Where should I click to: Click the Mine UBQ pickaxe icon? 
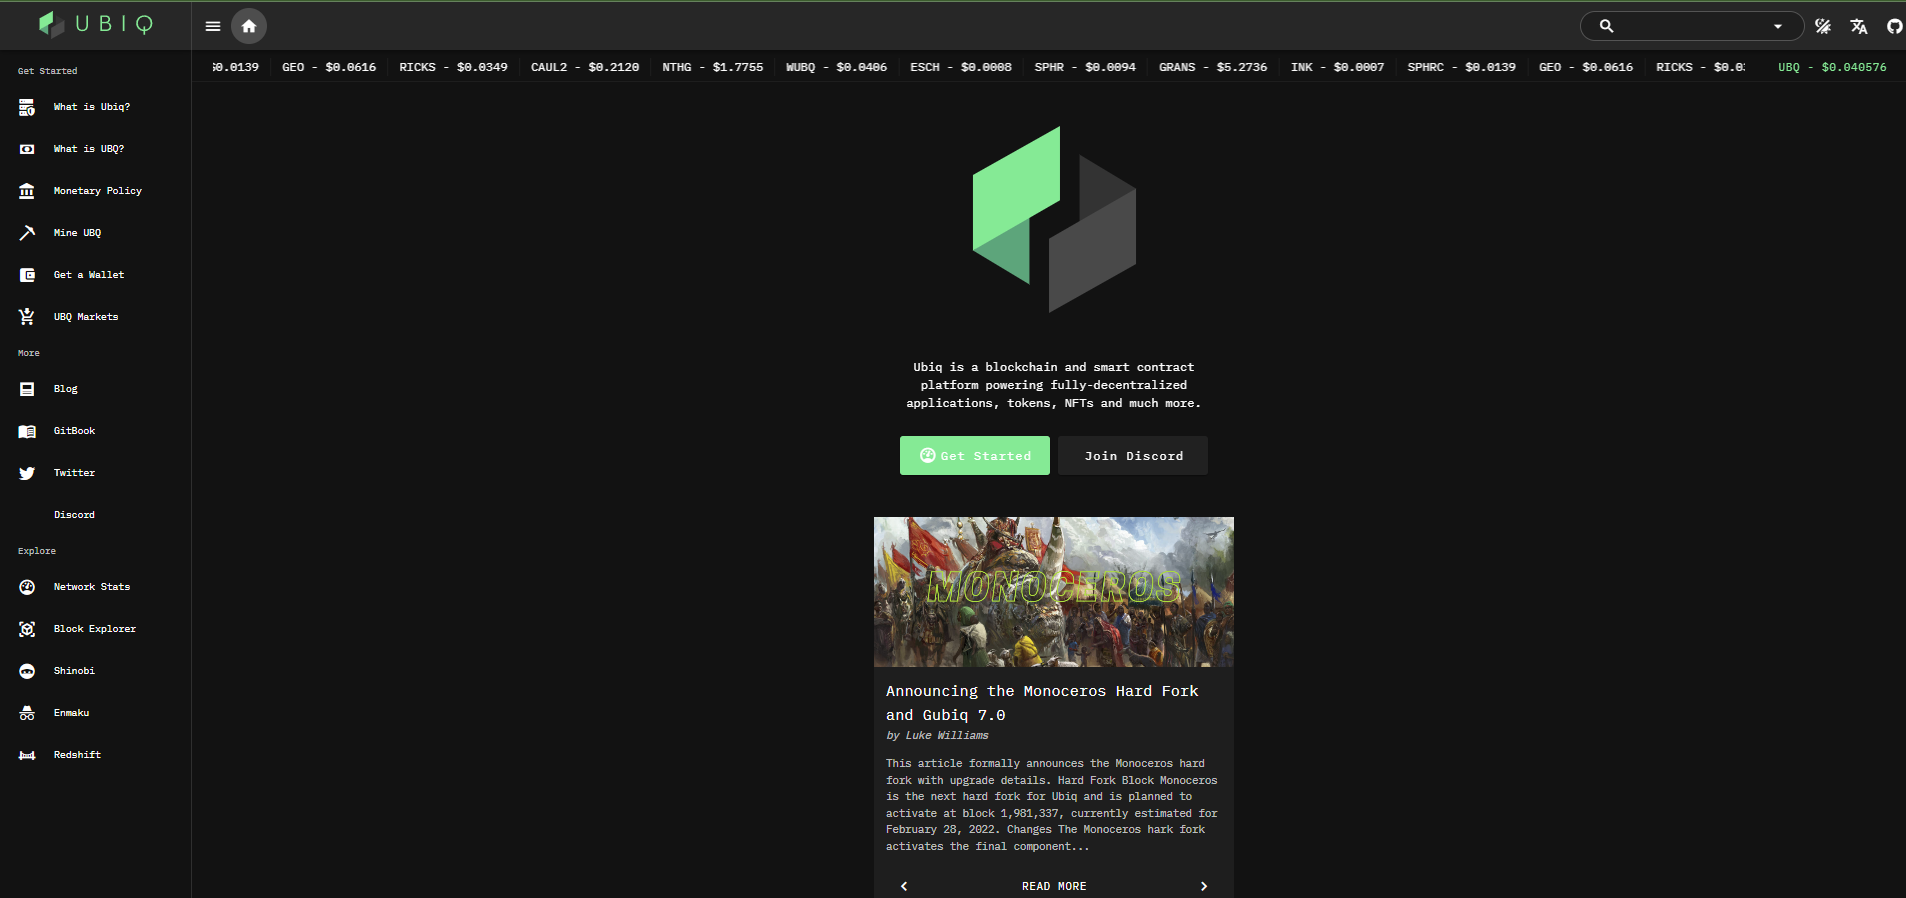tap(27, 233)
